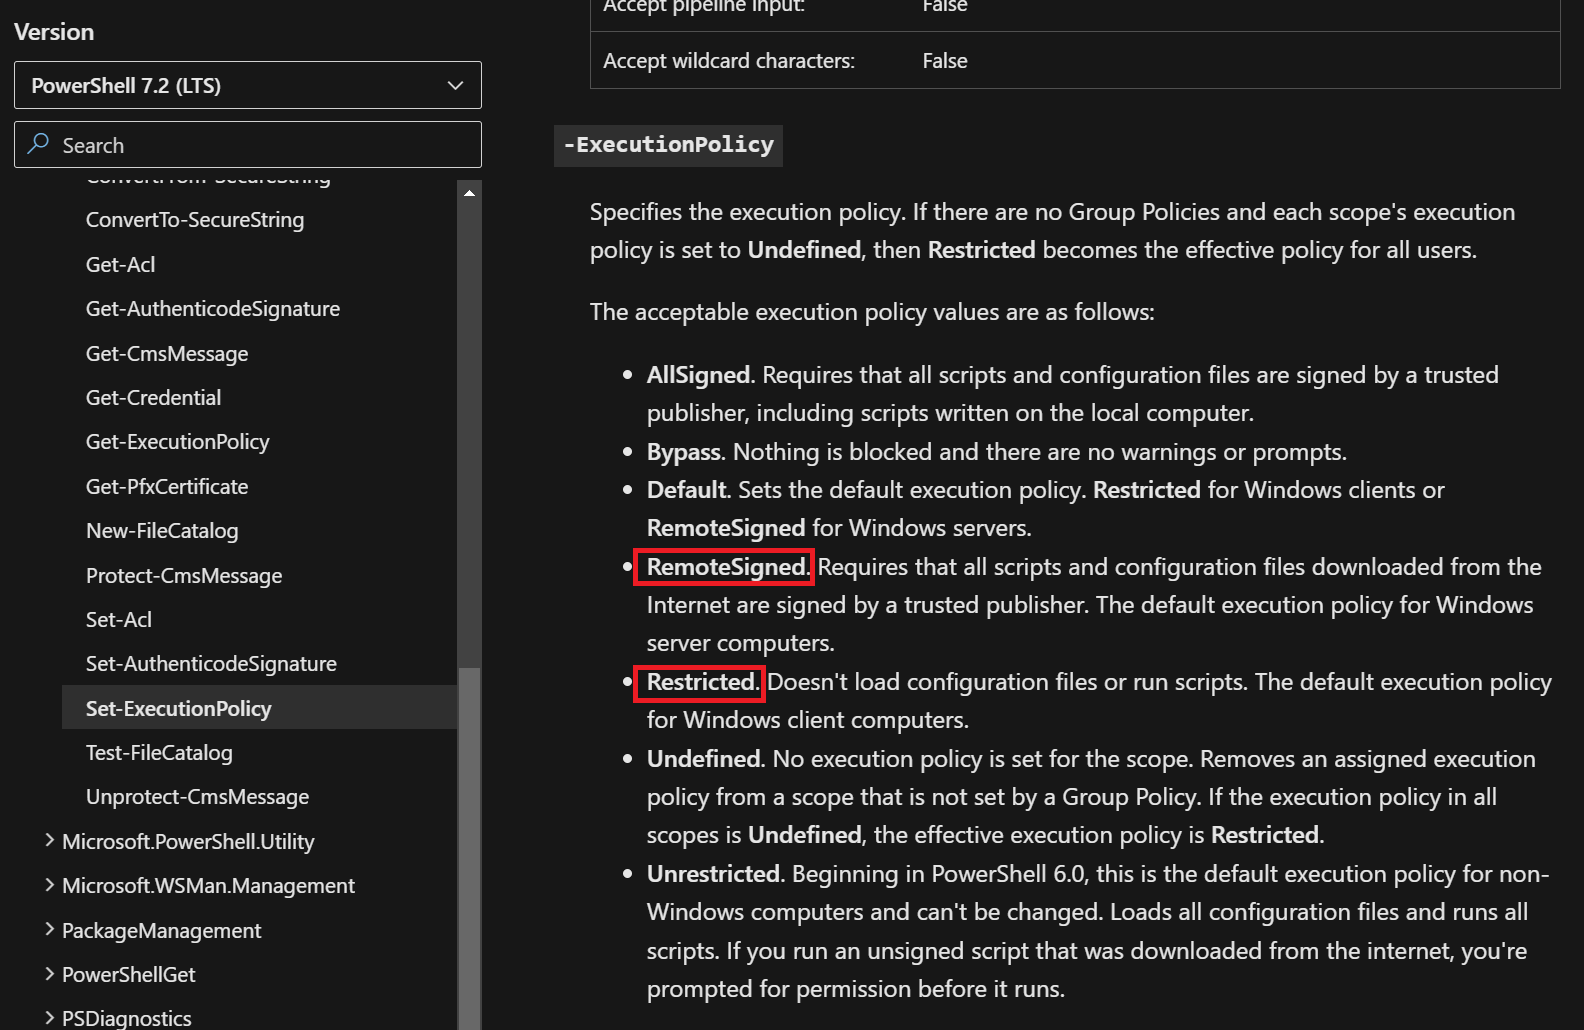1584x1030 pixels.
Task: Click the Undefined policy list term
Action: (x=703, y=759)
